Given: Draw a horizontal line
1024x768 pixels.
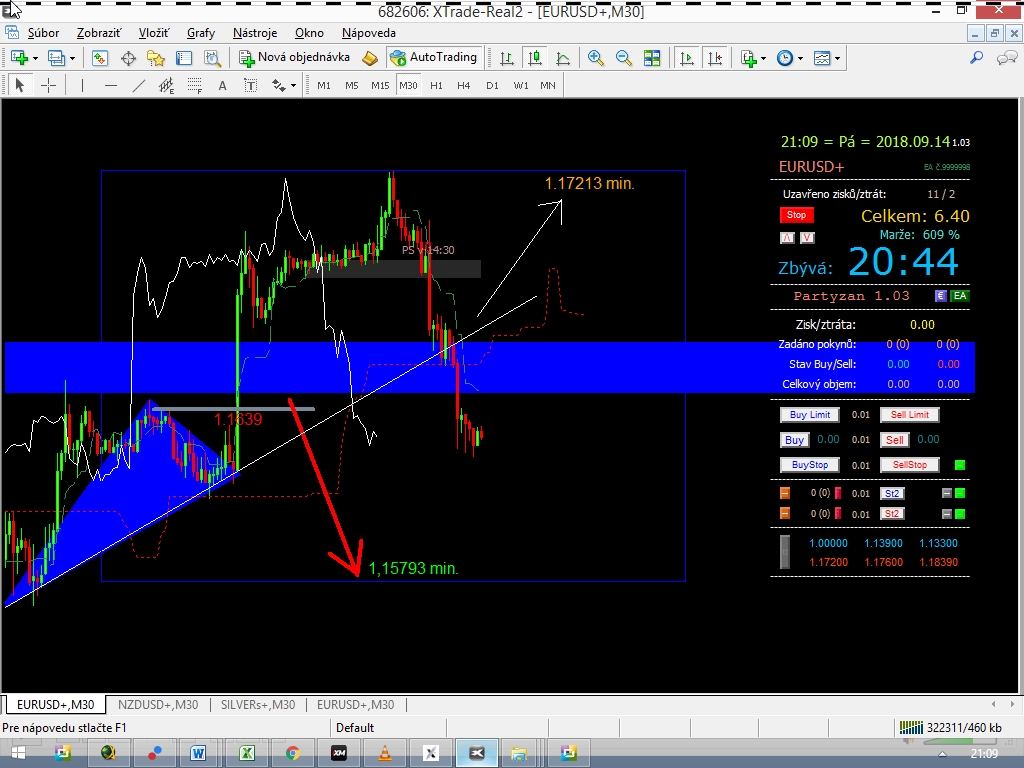Looking at the screenshot, I should tap(110, 85).
